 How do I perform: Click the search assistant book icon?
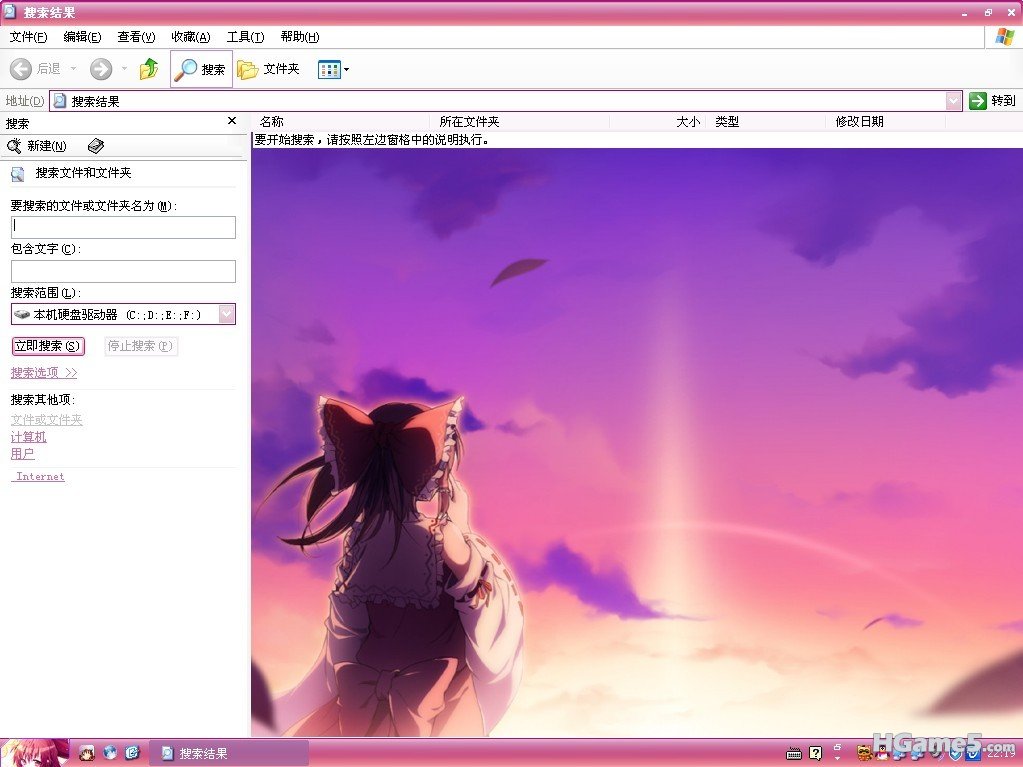click(x=96, y=145)
